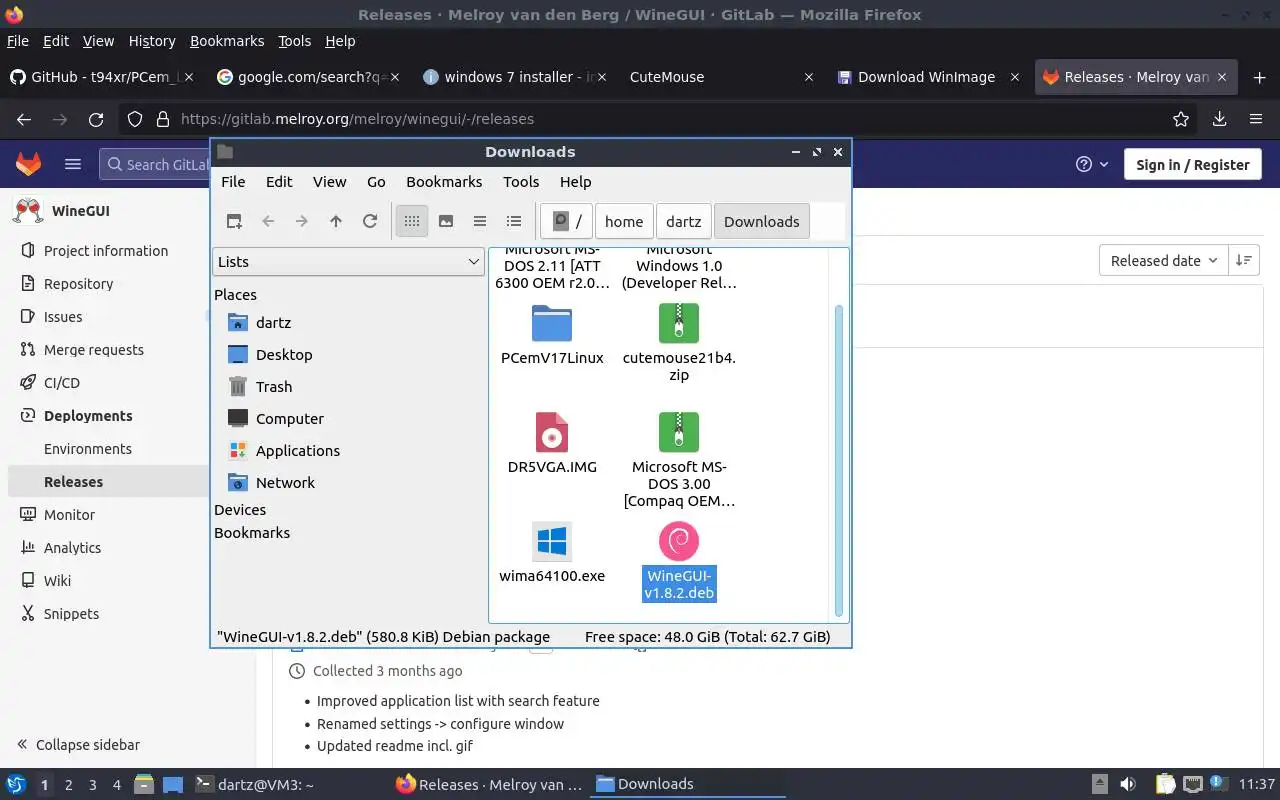Image resolution: width=1280 pixels, height=800 pixels.
Task: Select the Microsoft MS-DOS 3.00 zip icon
Action: pos(679,433)
